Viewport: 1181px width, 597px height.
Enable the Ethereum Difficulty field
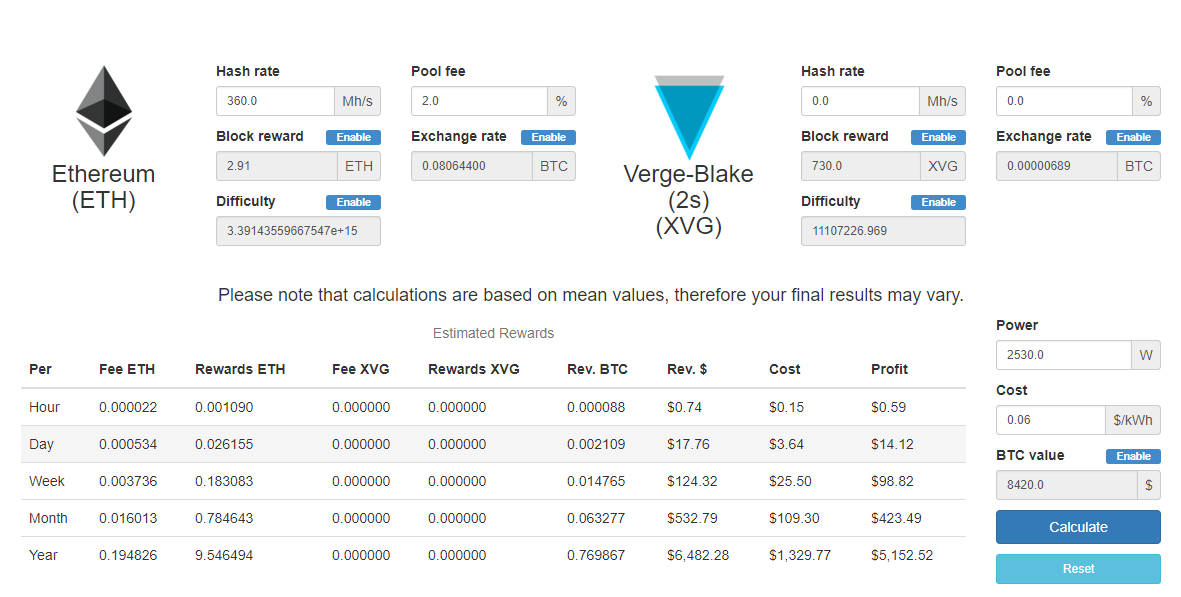pyautogui.click(x=353, y=203)
